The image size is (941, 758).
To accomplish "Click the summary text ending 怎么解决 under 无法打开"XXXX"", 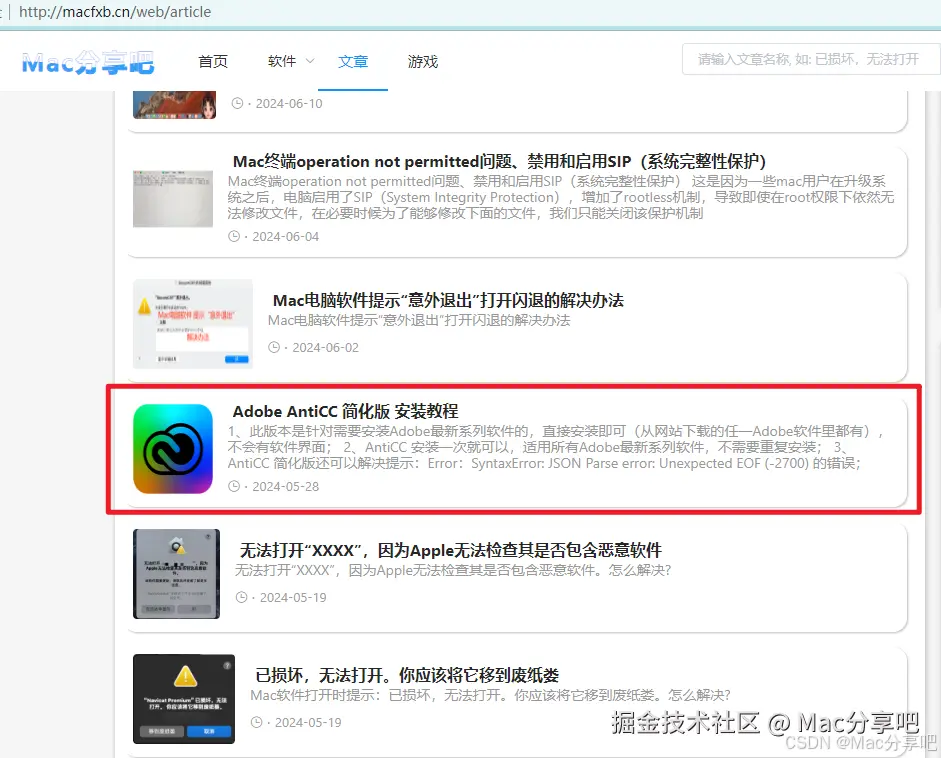I will (452, 570).
